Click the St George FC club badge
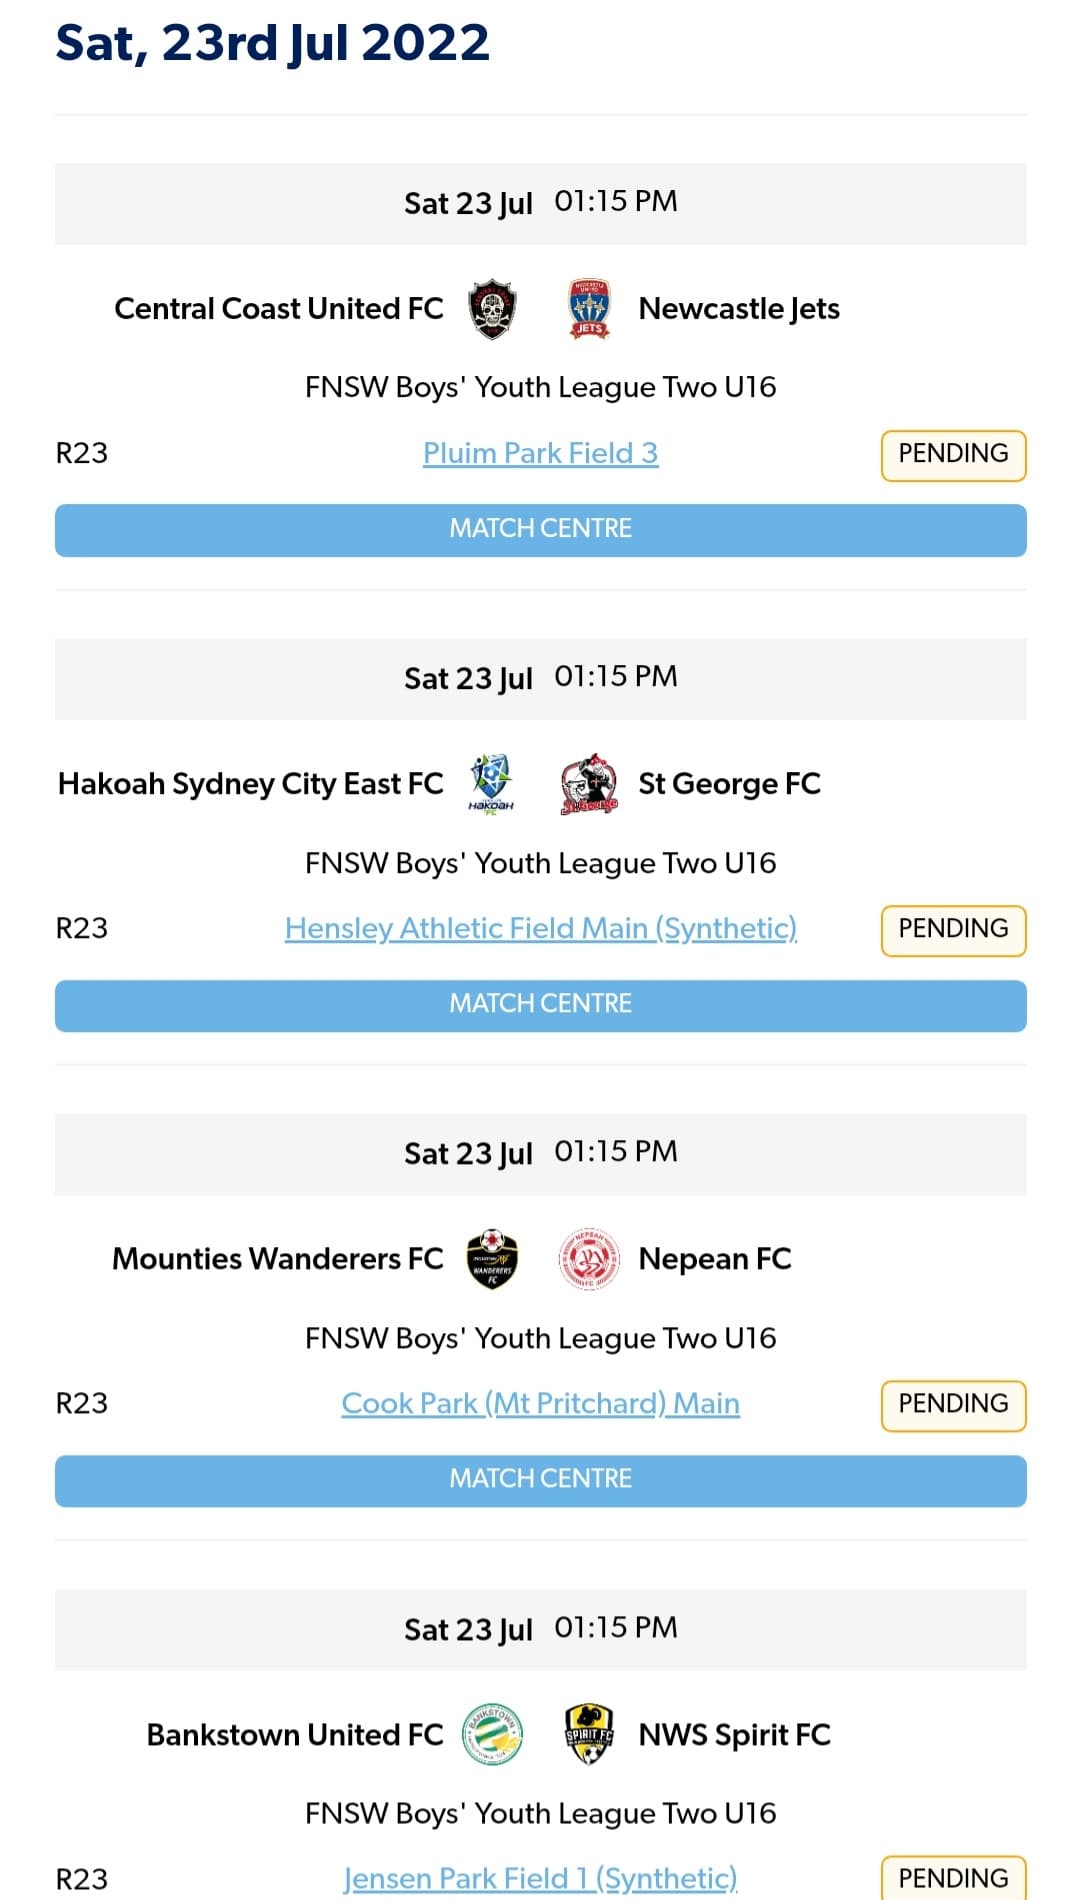The width and height of the screenshot is (1080, 1900). click(x=589, y=783)
